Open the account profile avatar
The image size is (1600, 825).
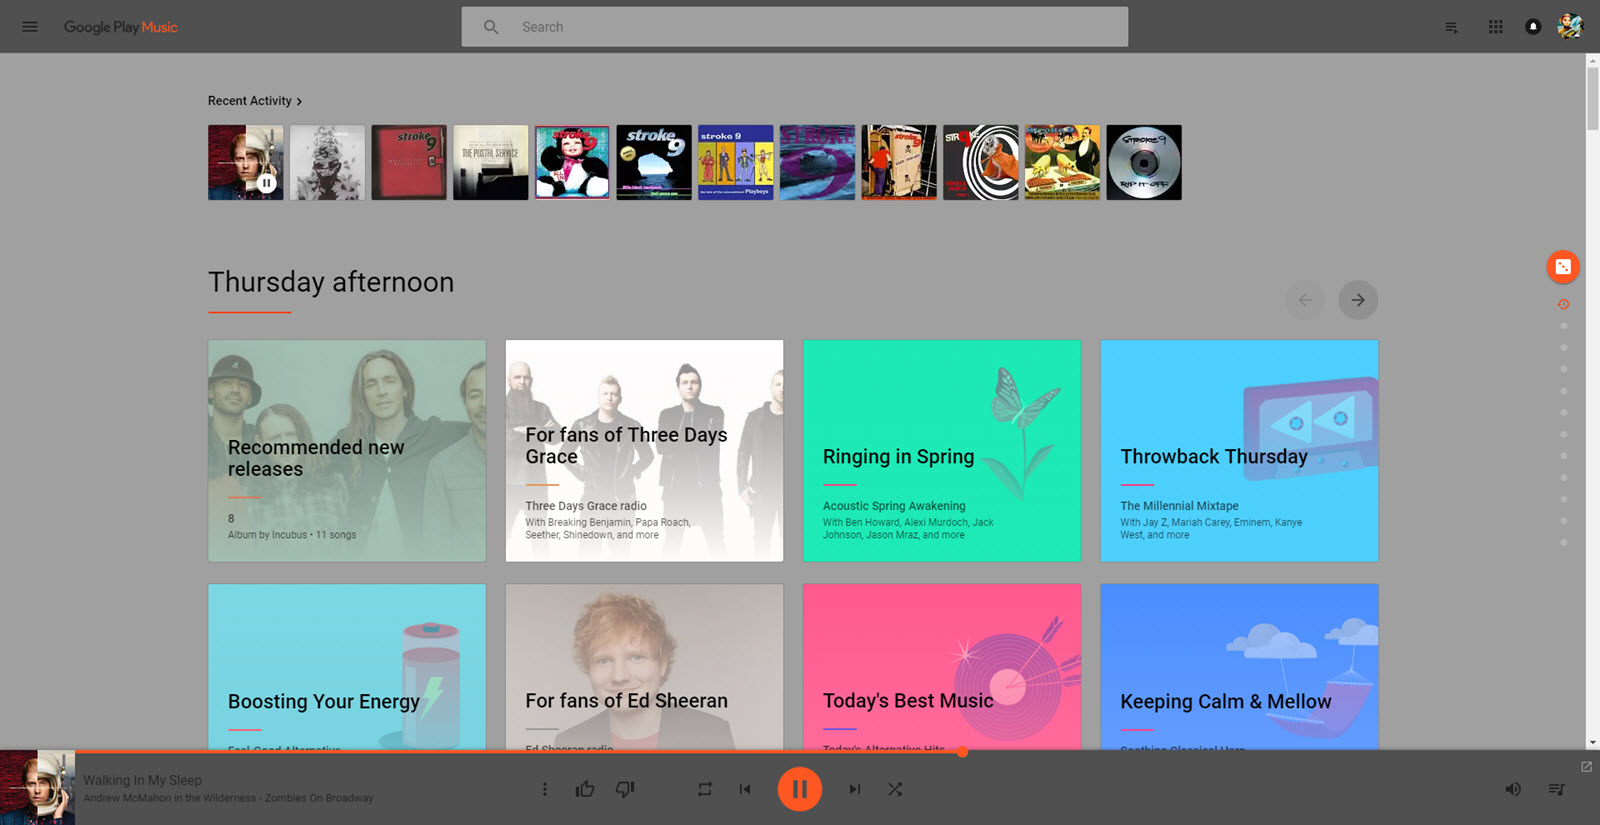click(x=1570, y=27)
